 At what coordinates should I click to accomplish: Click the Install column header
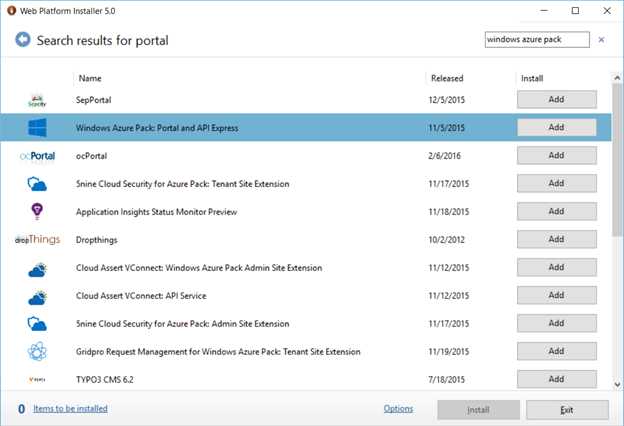tap(532, 78)
